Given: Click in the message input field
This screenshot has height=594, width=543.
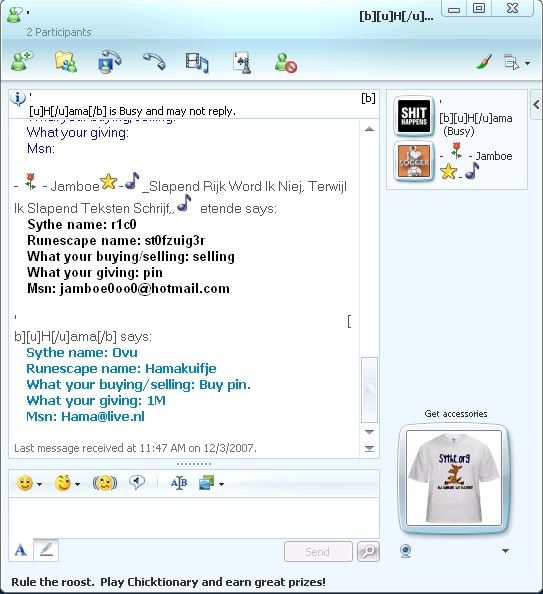Looking at the screenshot, I should (x=194, y=517).
